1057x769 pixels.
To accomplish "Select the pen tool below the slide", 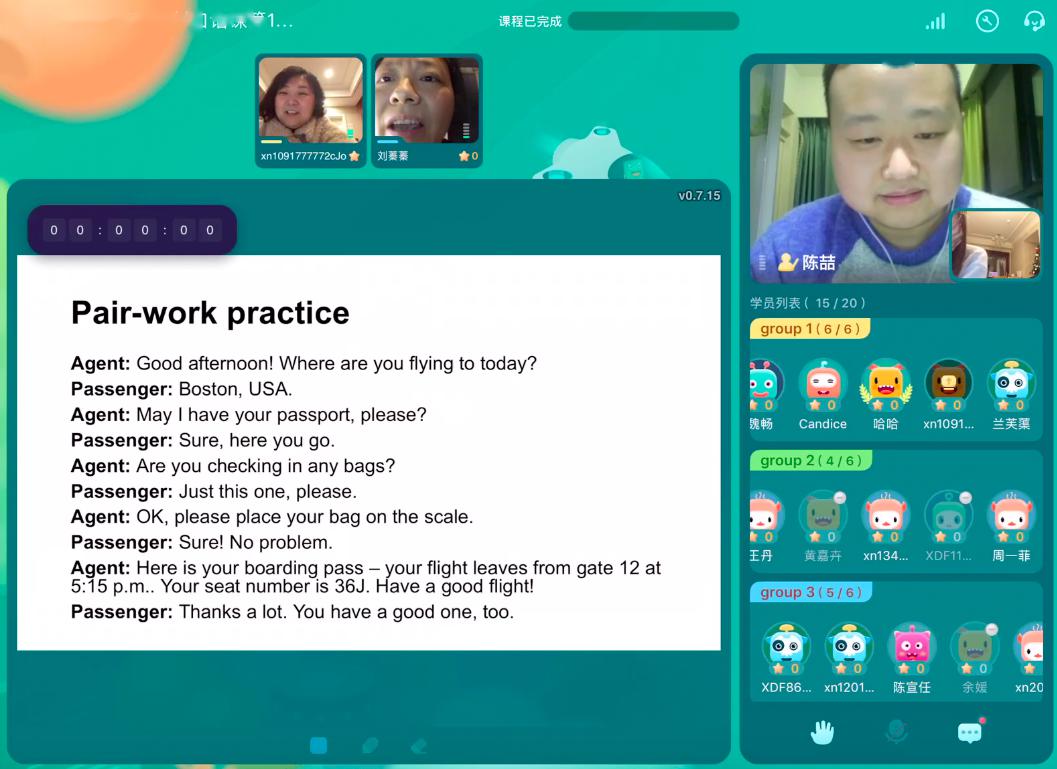I will click(370, 745).
